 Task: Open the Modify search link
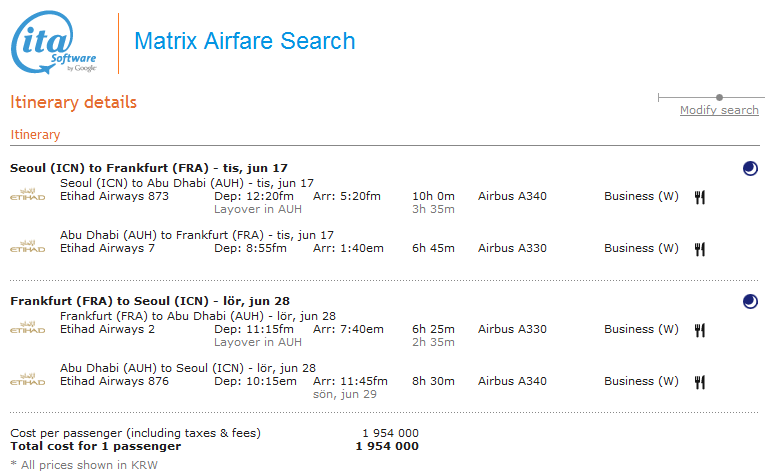(719, 110)
